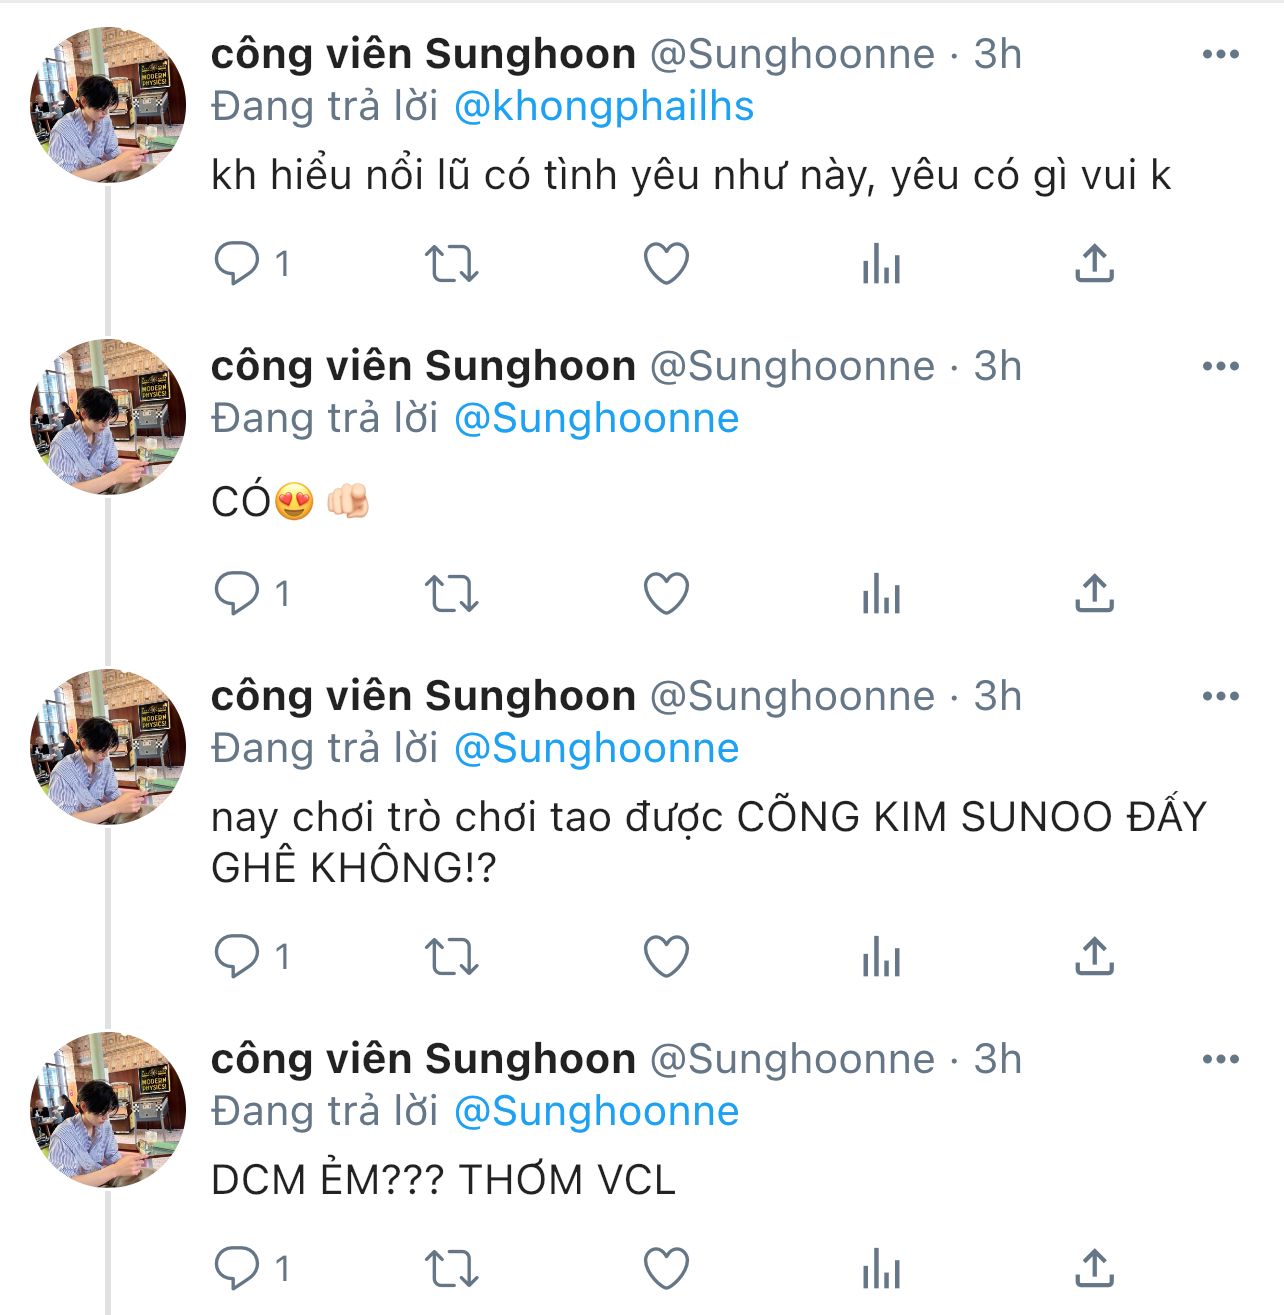This screenshot has height=1315, width=1284.
Task: Click the avatar on the first tweet
Action: [108, 105]
